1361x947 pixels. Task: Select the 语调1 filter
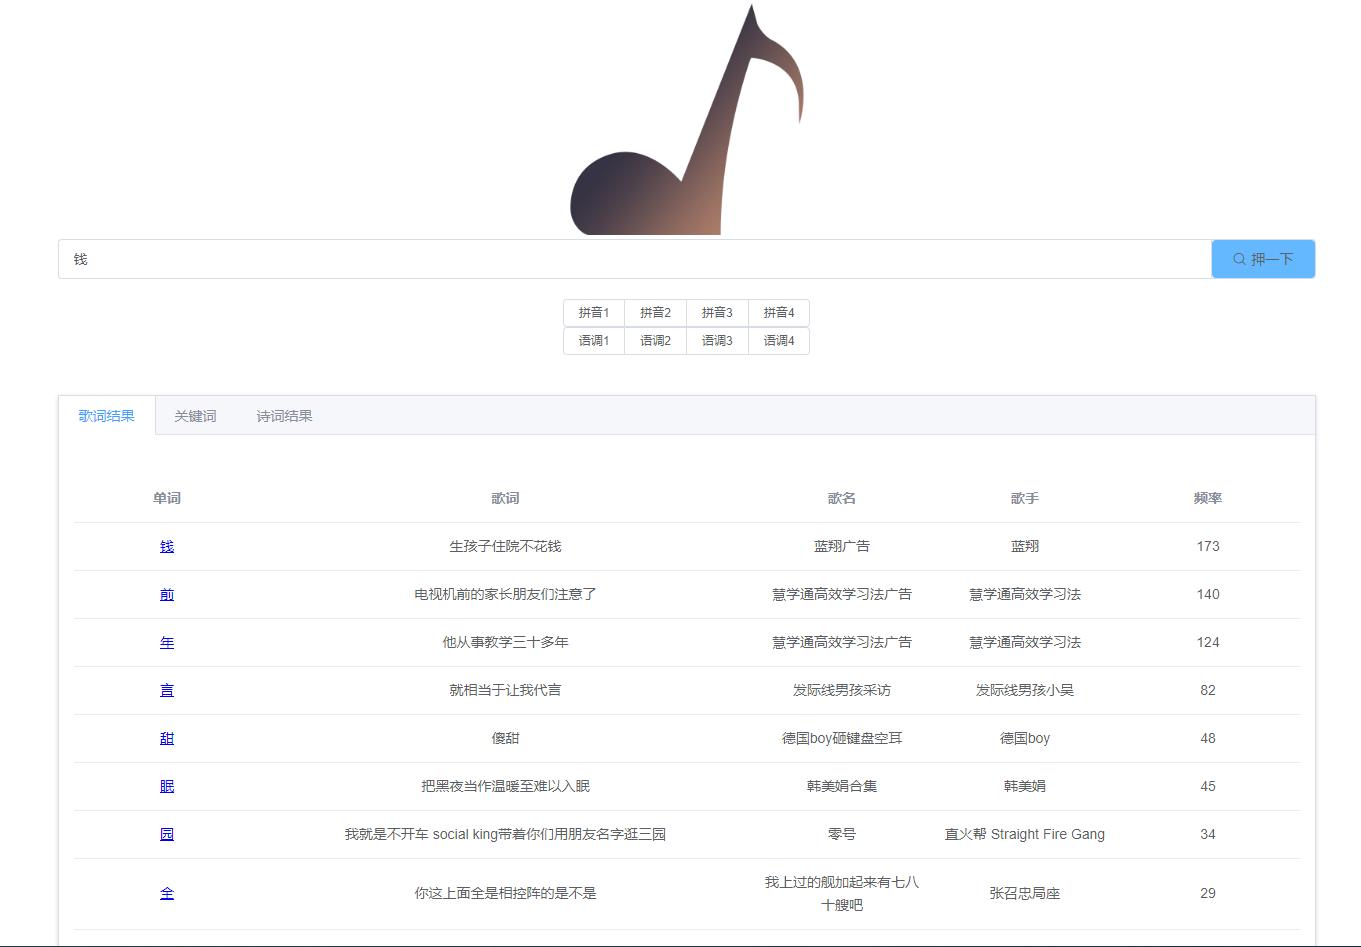point(594,341)
